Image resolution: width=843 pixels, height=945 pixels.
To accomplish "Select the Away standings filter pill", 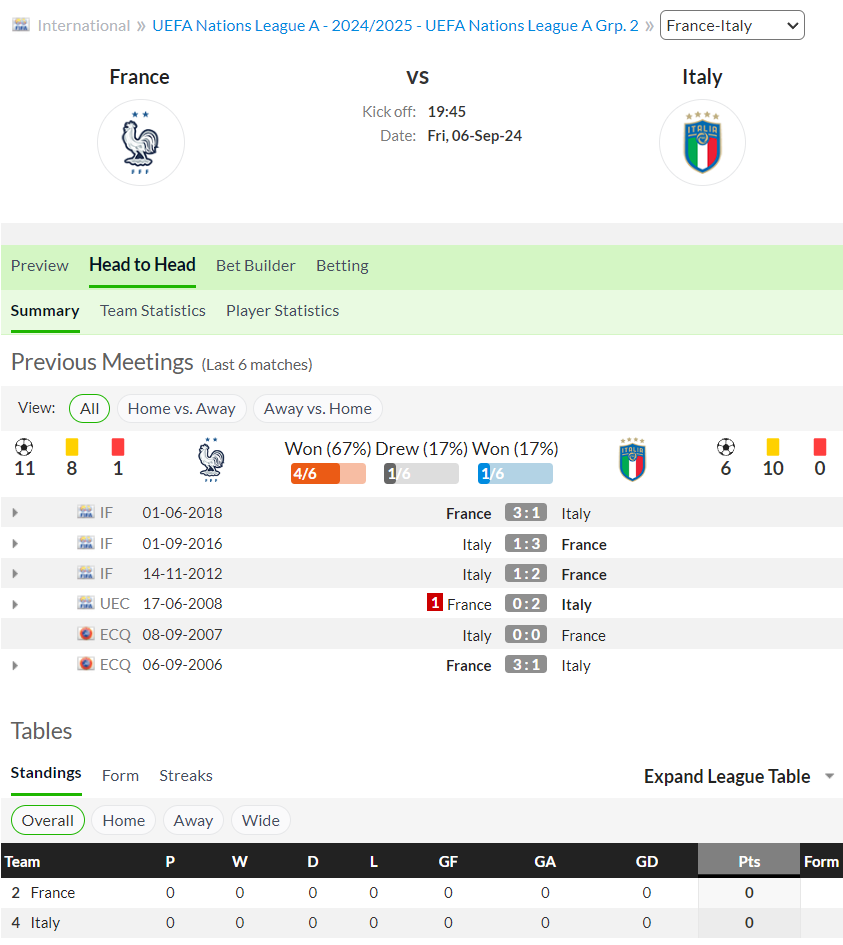I will [193, 820].
